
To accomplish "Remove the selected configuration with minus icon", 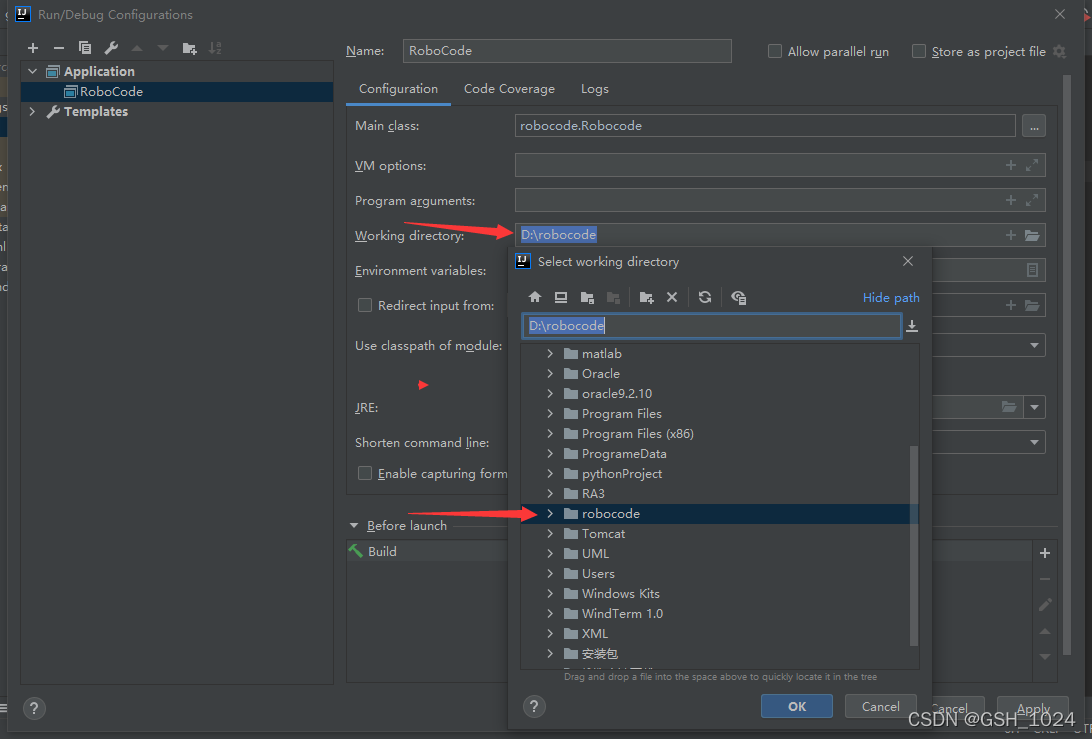I will 58,48.
